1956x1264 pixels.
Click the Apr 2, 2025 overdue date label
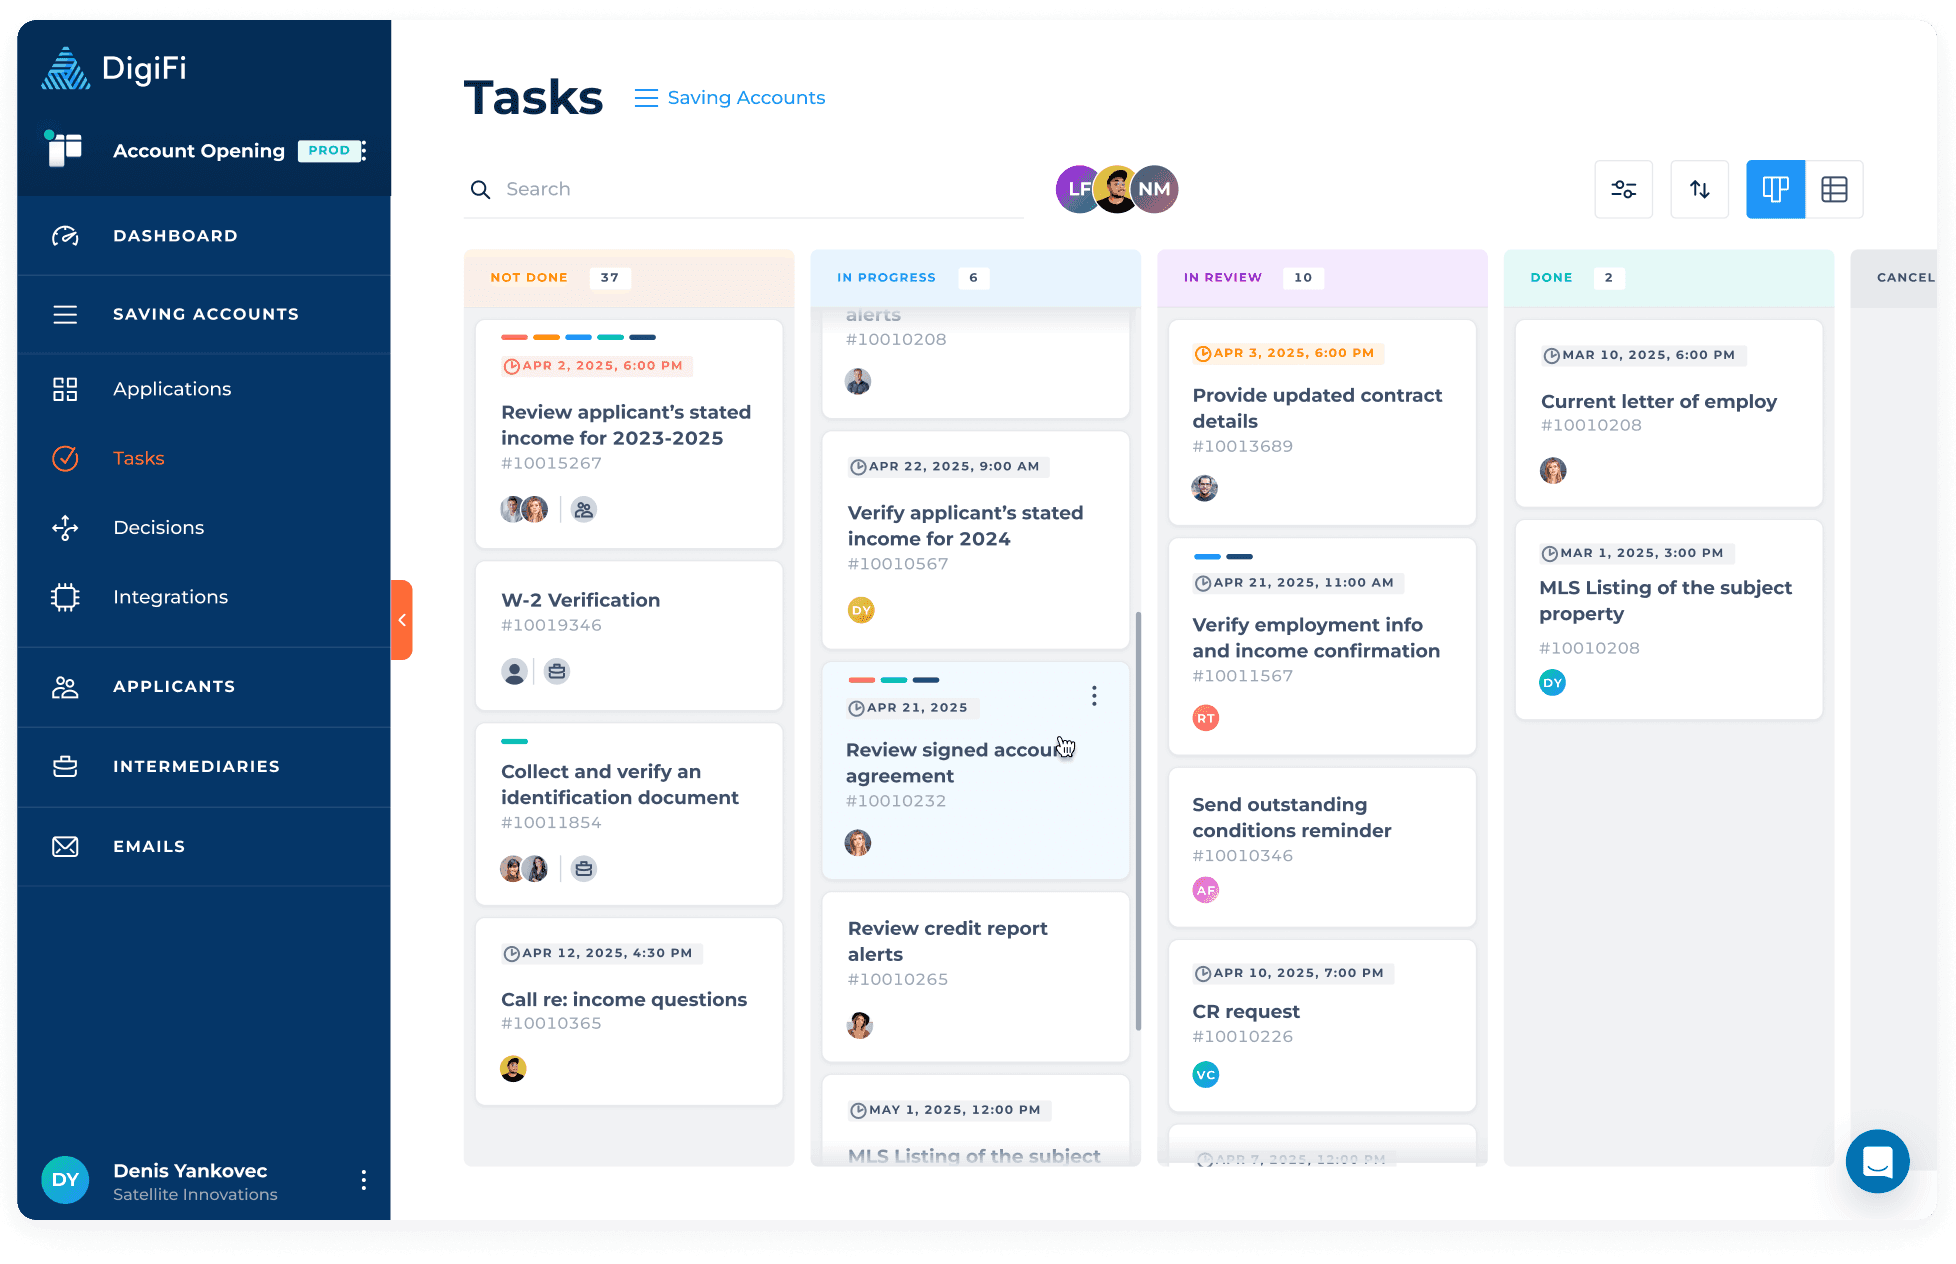click(597, 366)
